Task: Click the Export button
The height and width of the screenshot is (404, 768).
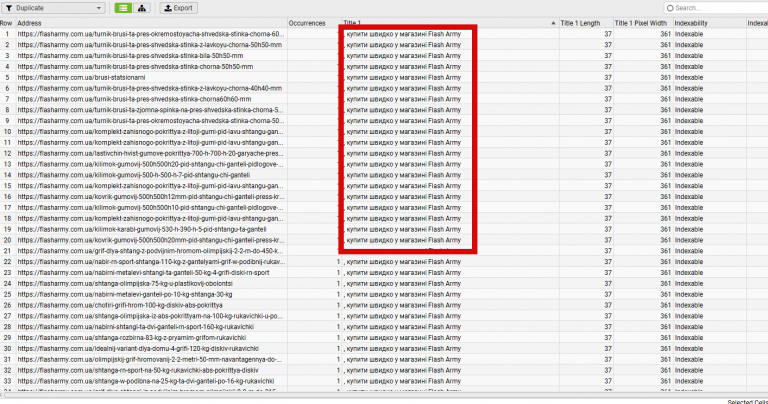Action: tap(178, 8)
